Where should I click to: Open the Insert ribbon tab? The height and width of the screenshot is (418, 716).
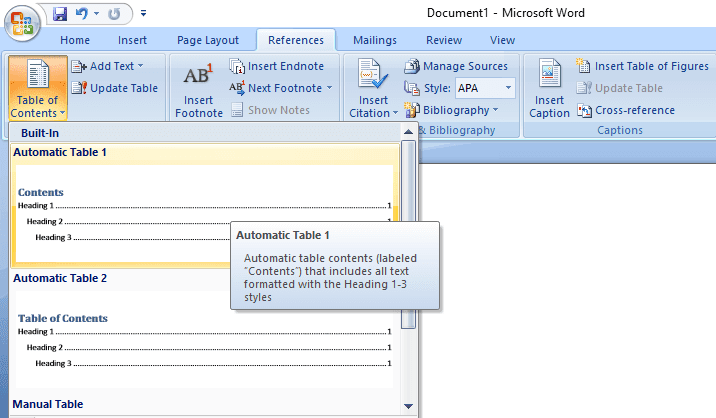[x=132, y=40]
